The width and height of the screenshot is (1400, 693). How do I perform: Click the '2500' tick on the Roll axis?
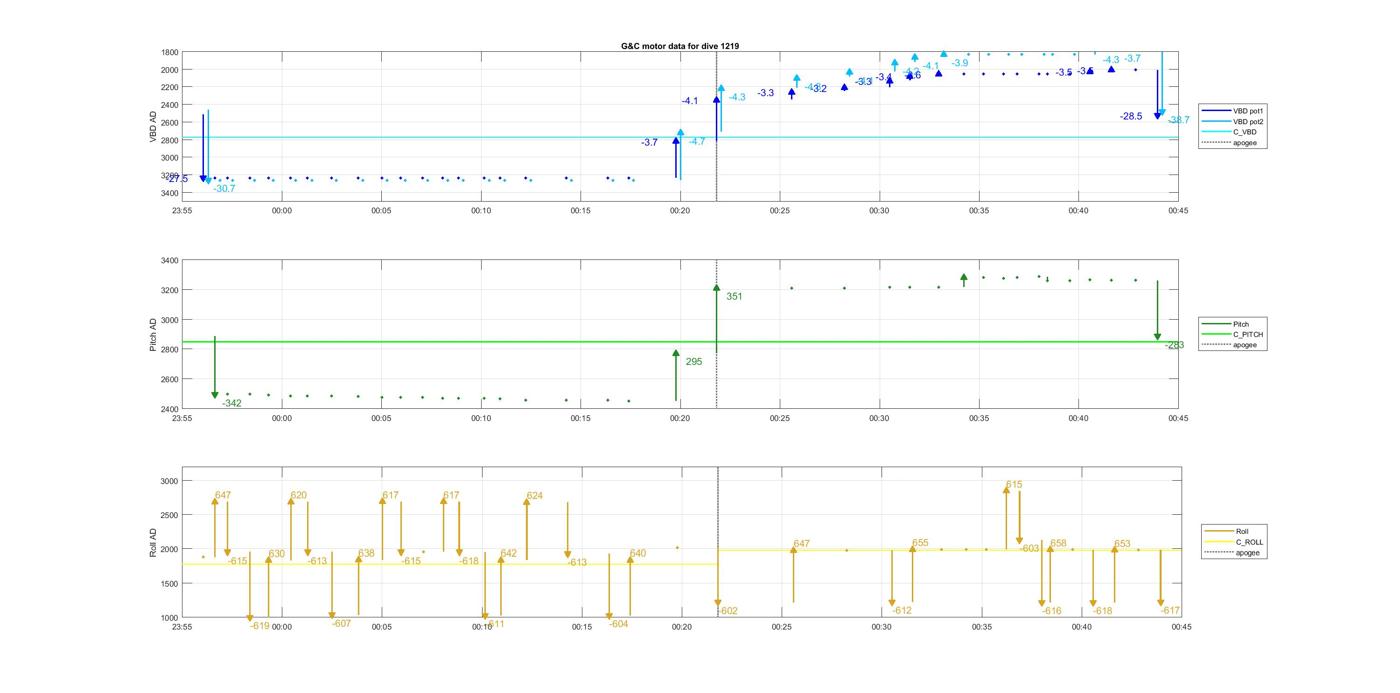(170, 515)
